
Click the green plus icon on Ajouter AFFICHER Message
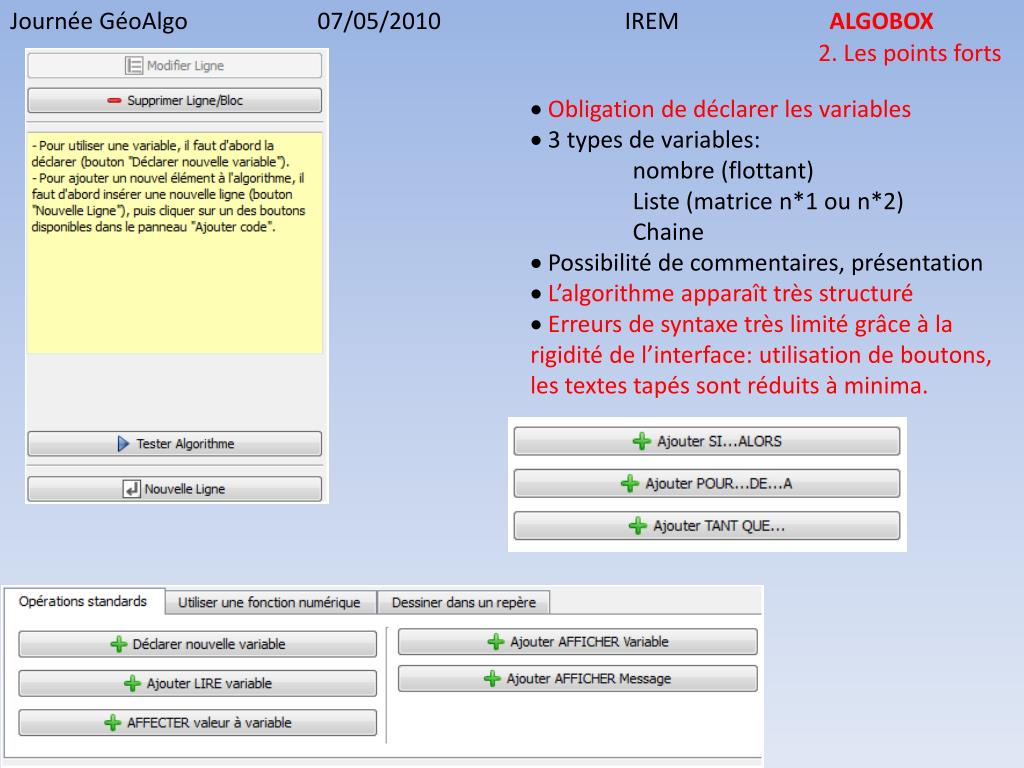tap(492, 679)
